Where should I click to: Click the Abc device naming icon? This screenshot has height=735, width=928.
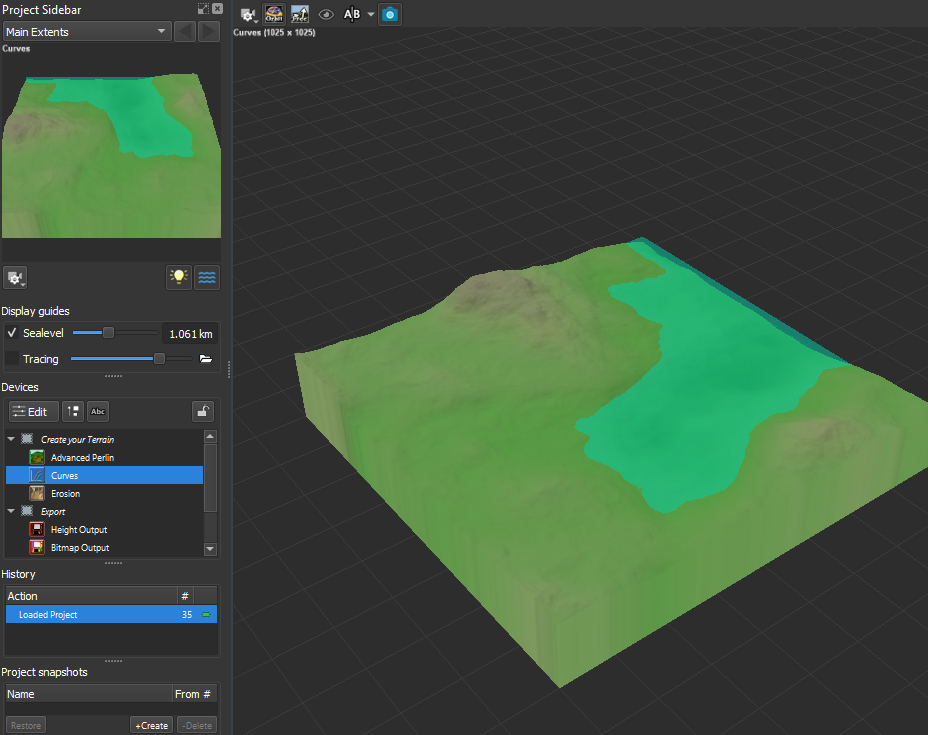click(x=98, y=411)
